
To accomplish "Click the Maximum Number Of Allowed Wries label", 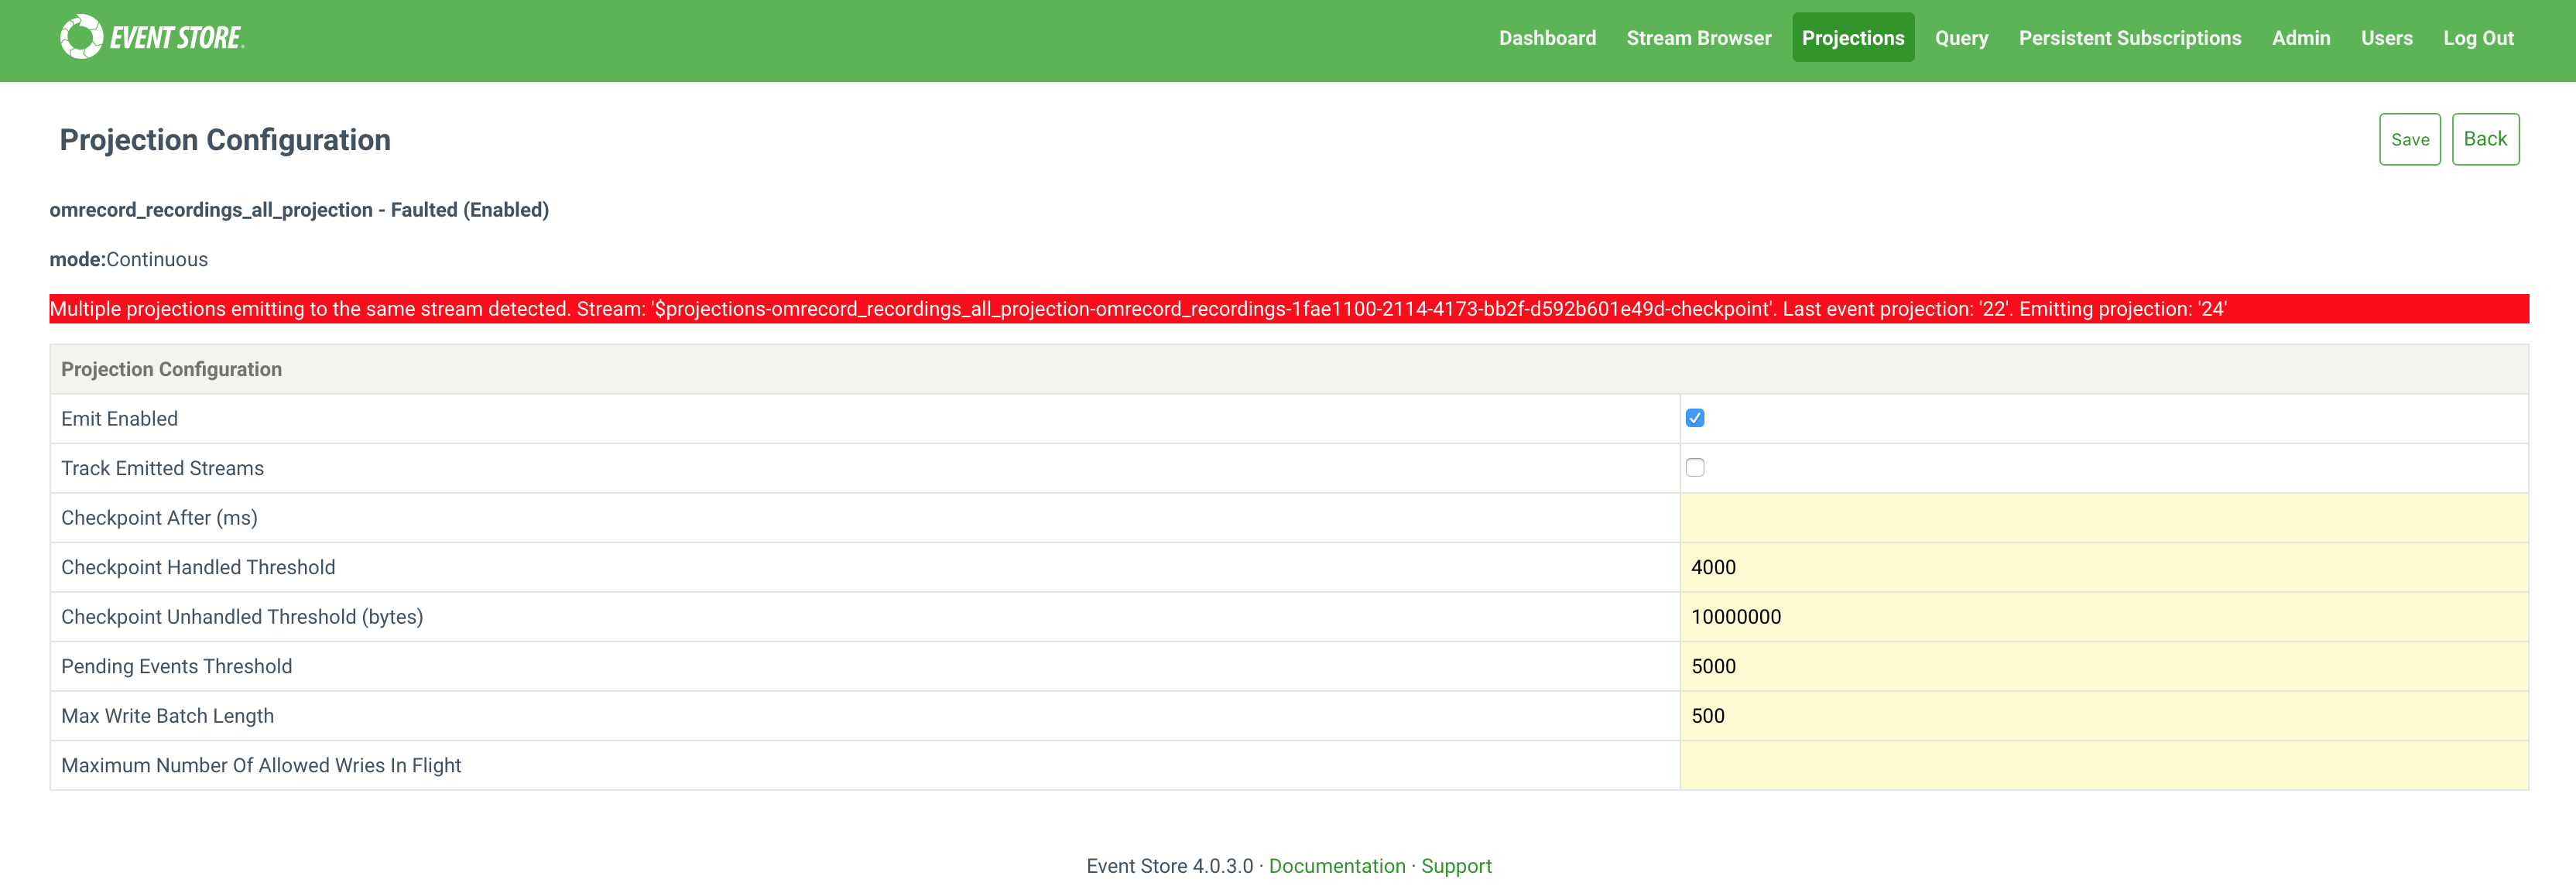I will tap(261, 765).
